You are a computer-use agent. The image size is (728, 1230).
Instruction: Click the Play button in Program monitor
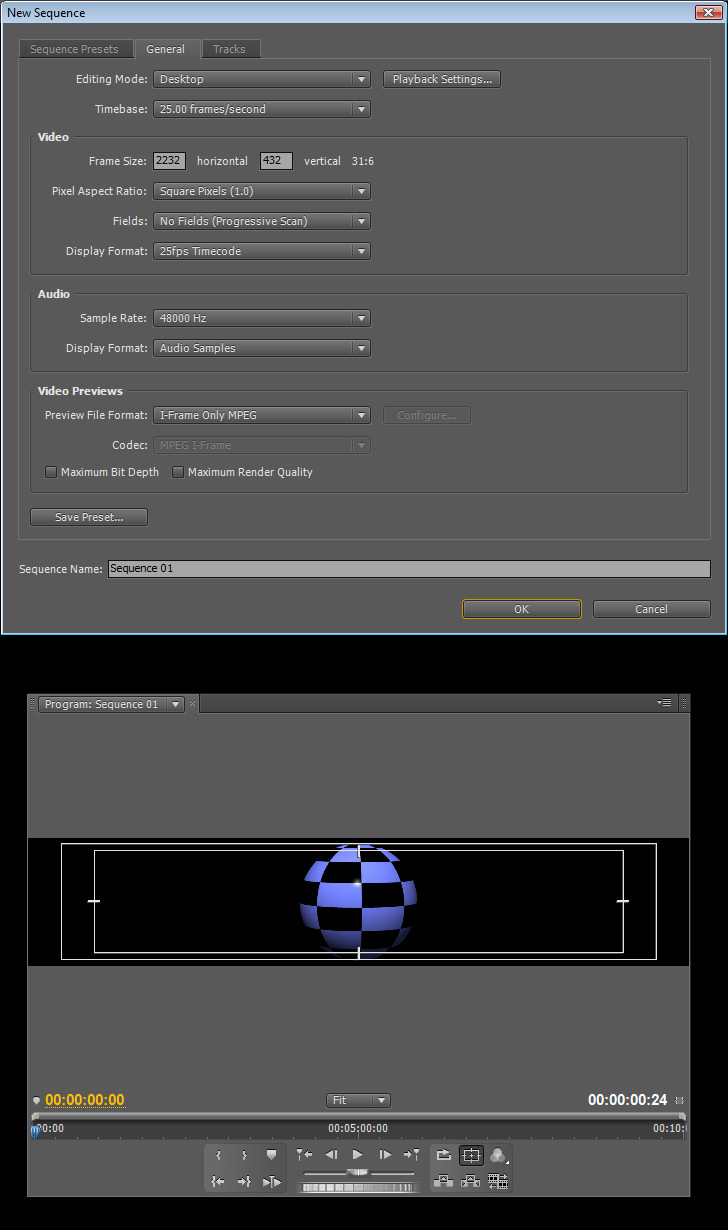358,1155
